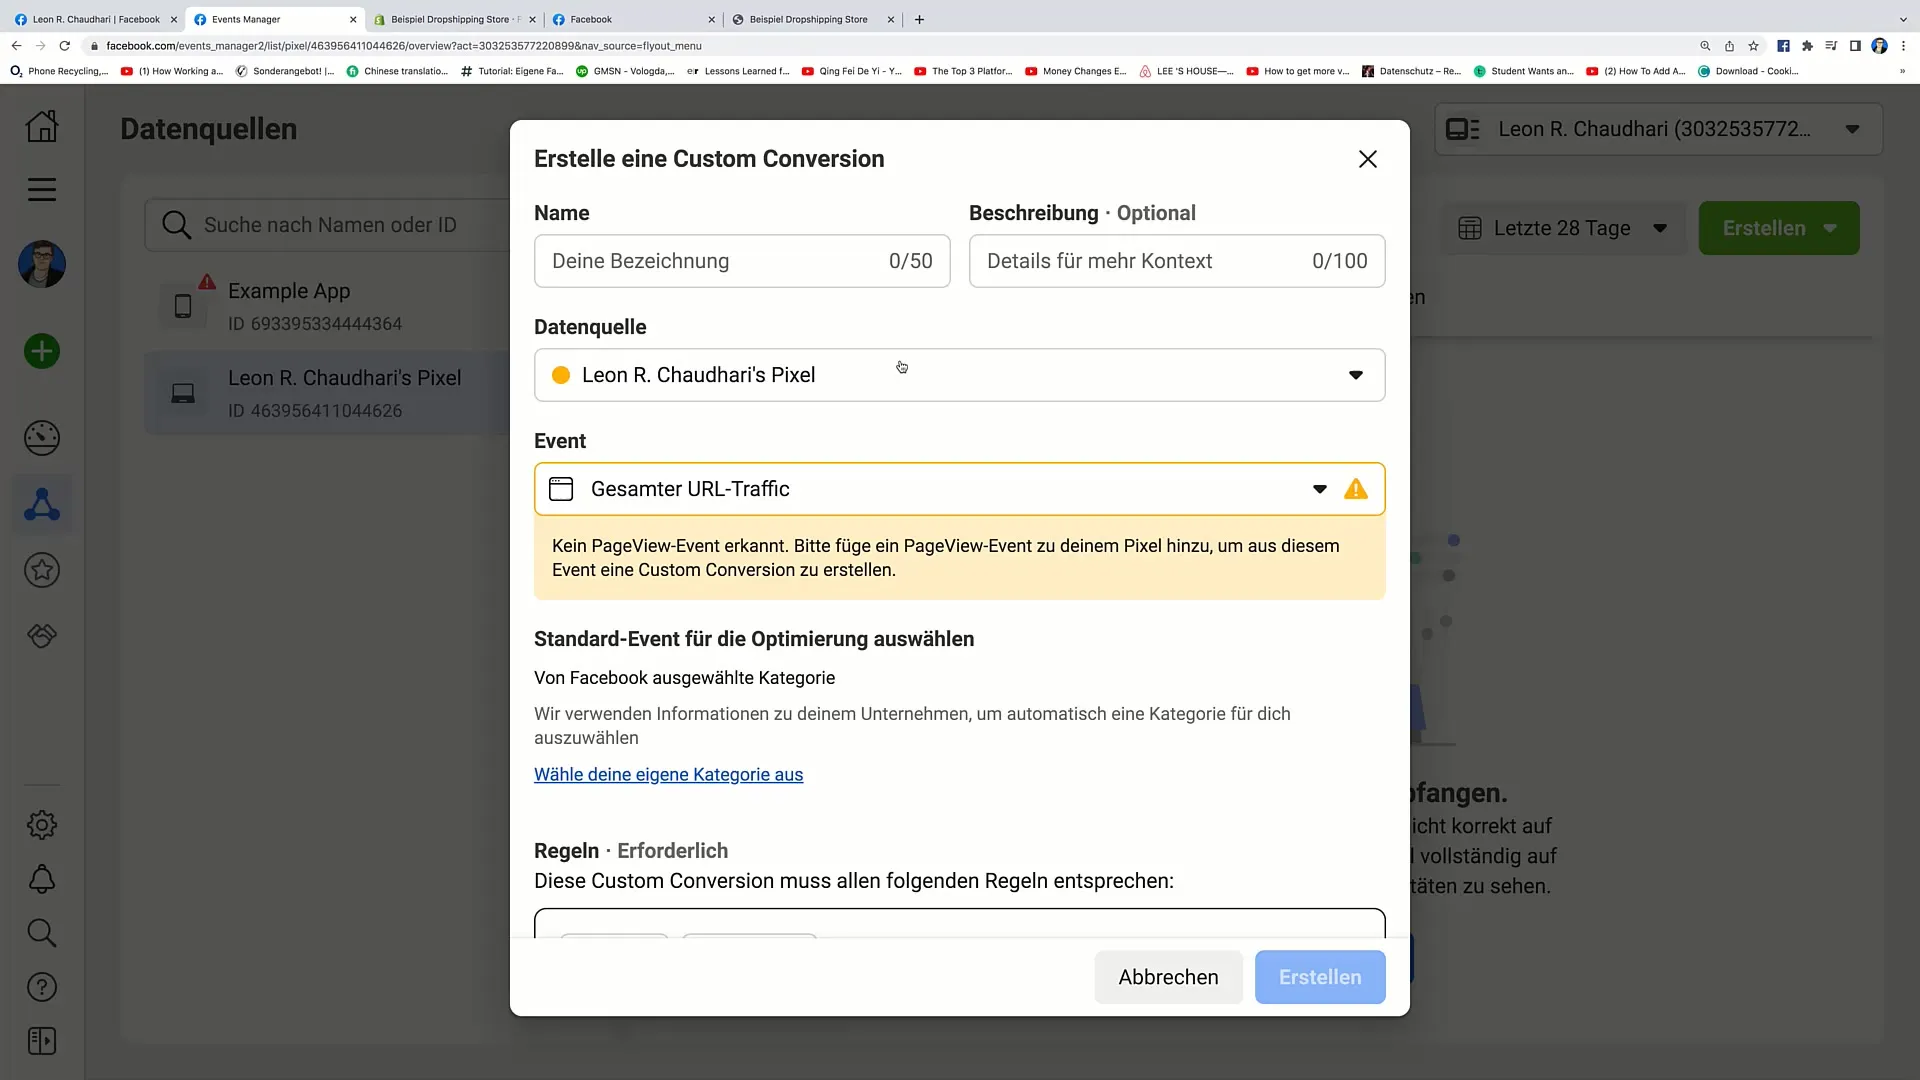Image resolution: width=1920 pixels, height=1080 pixels.
Task: Click the Chrome profile avatar in toolbar
Action: click(1879, 46)
